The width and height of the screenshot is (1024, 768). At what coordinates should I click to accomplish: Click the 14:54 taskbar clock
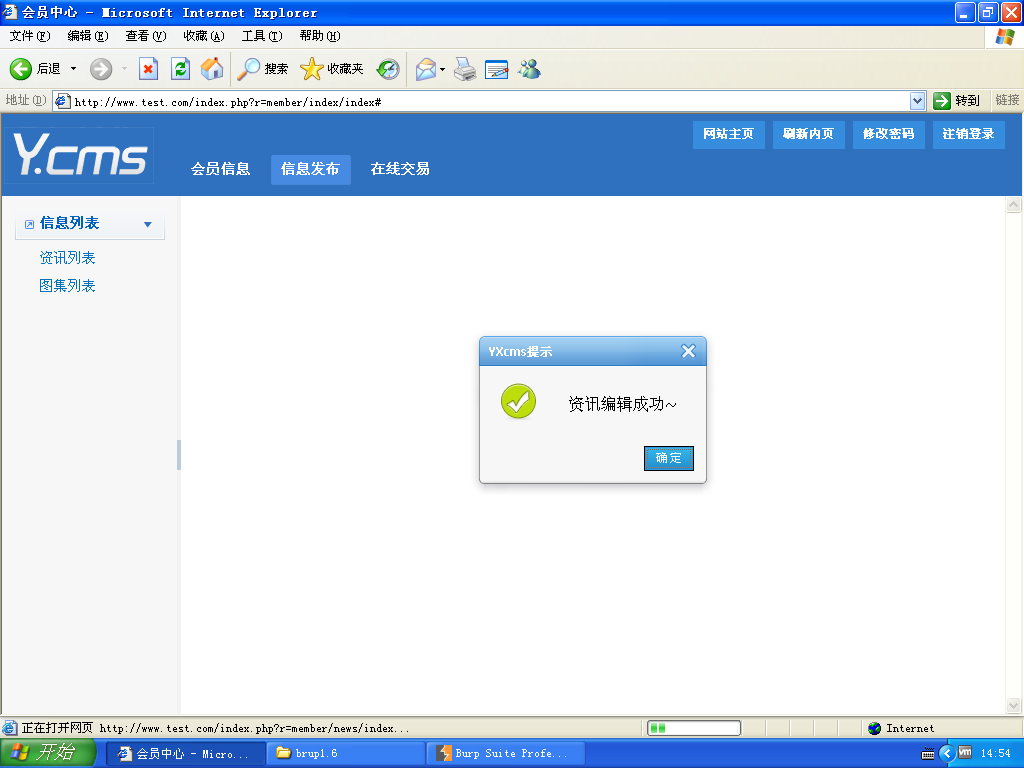click(x=995, y=754)
